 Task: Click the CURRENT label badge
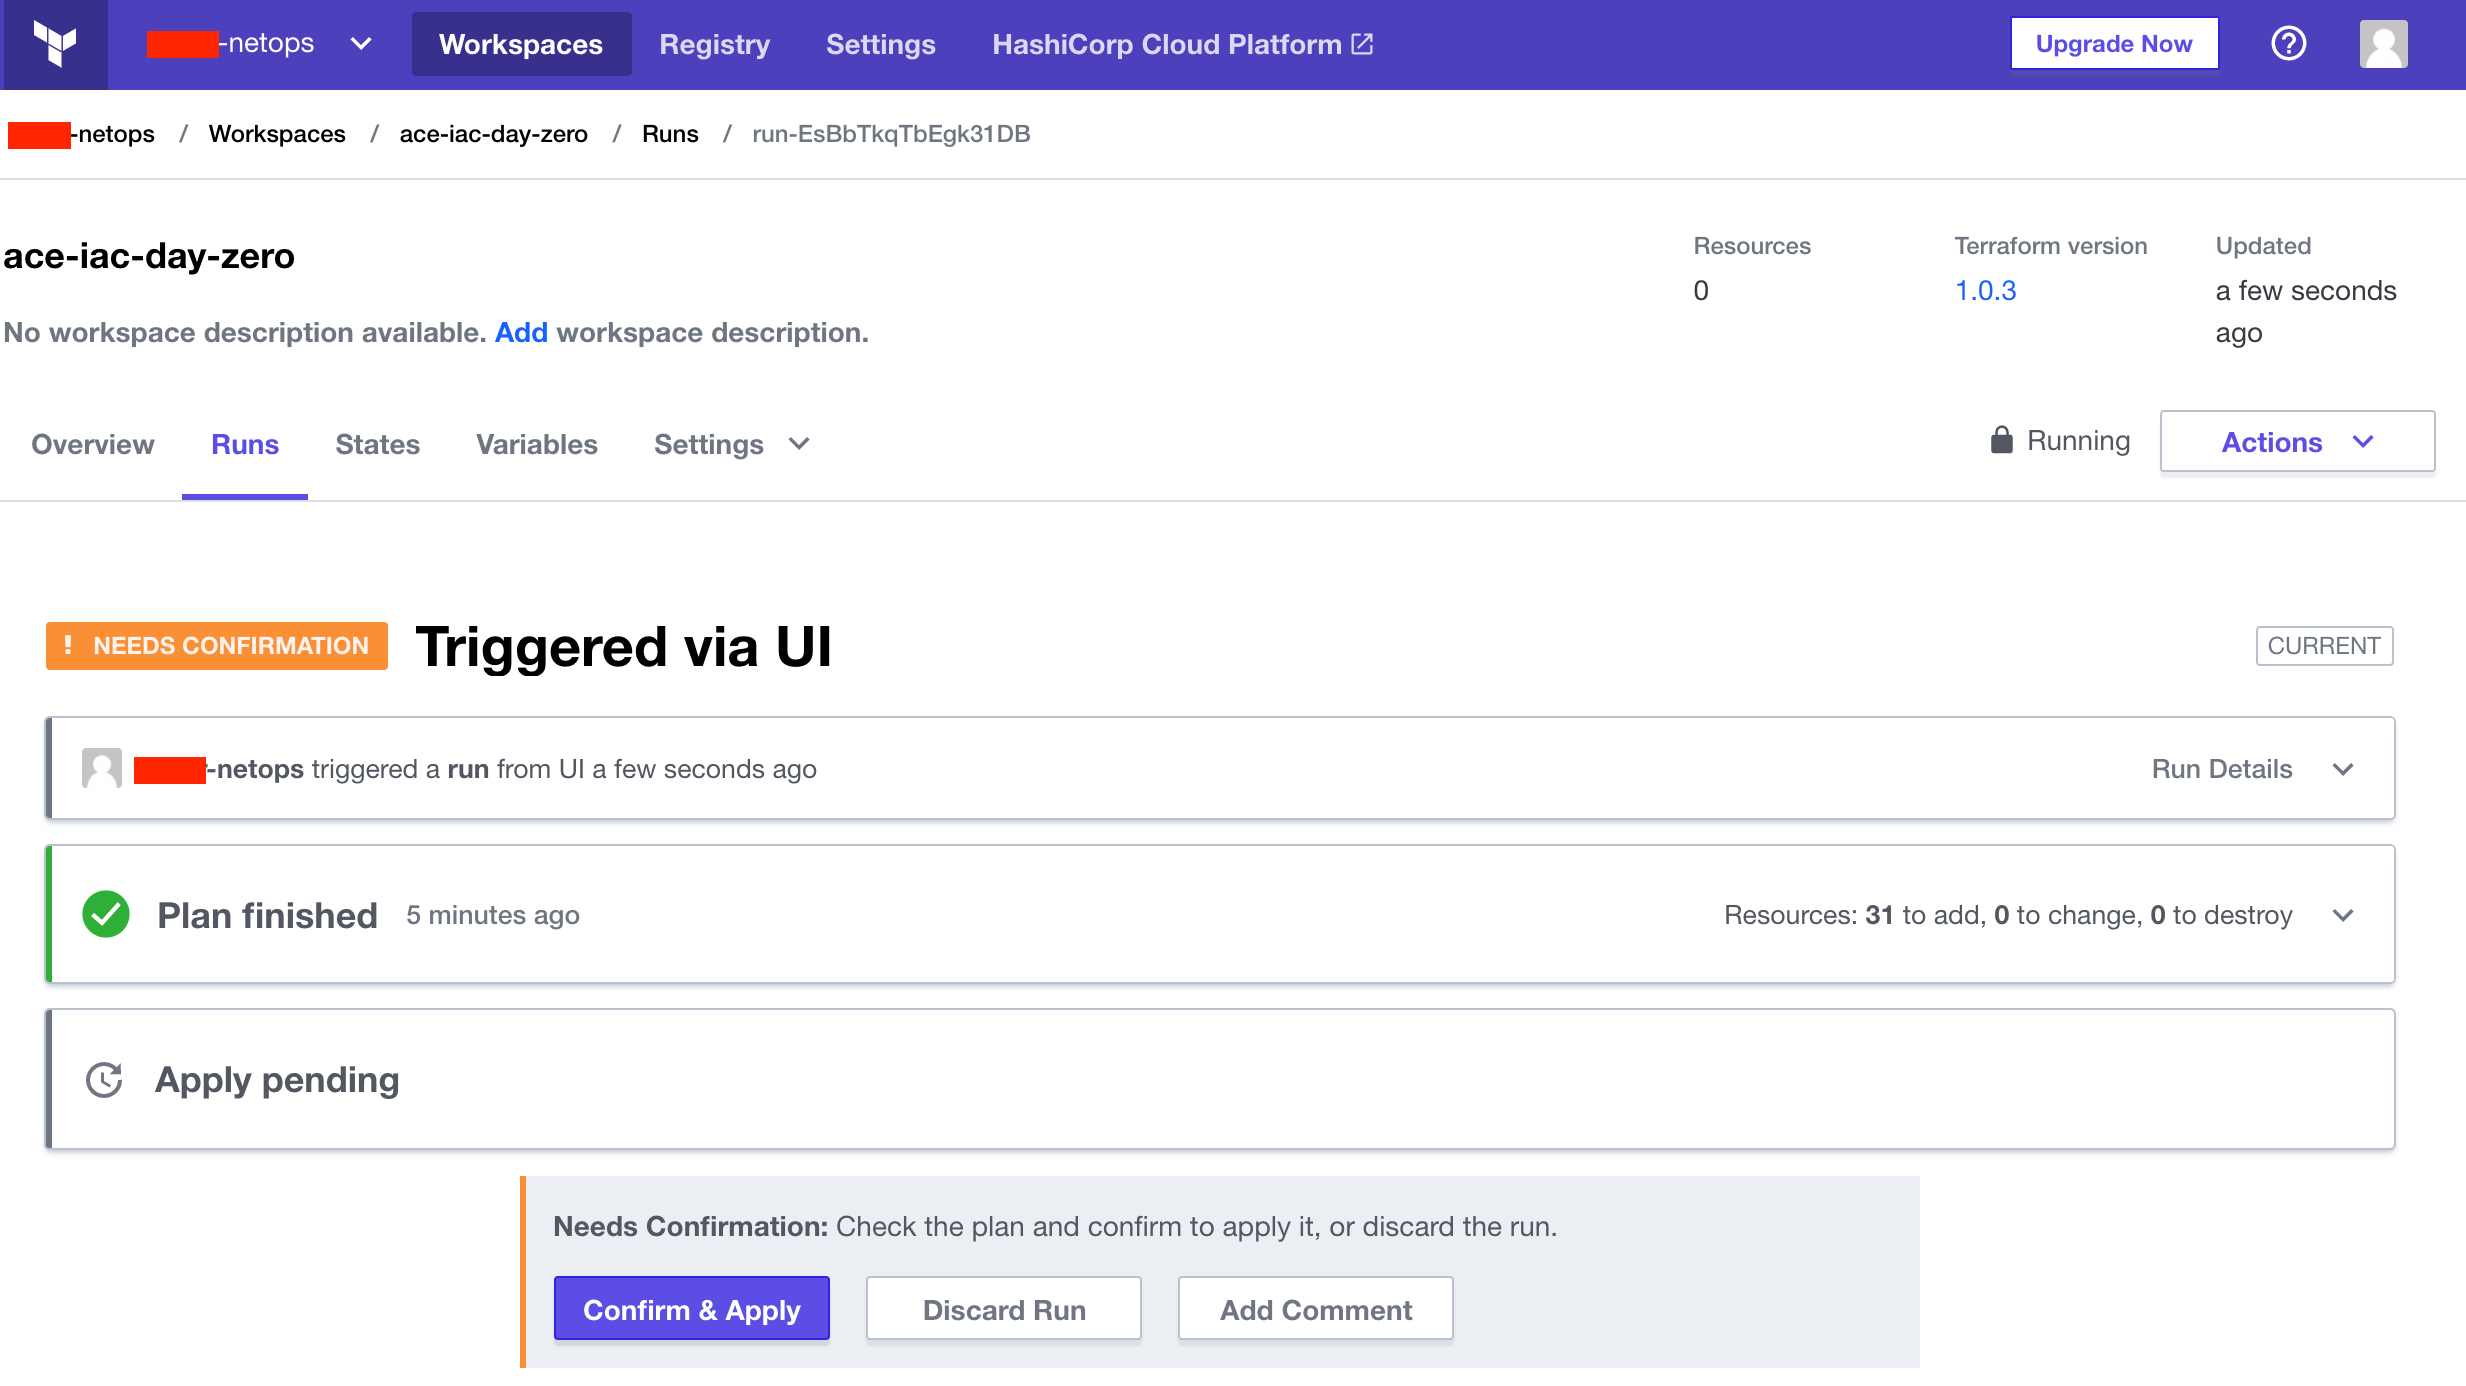pyautogui.click(x=2324, y=646)
